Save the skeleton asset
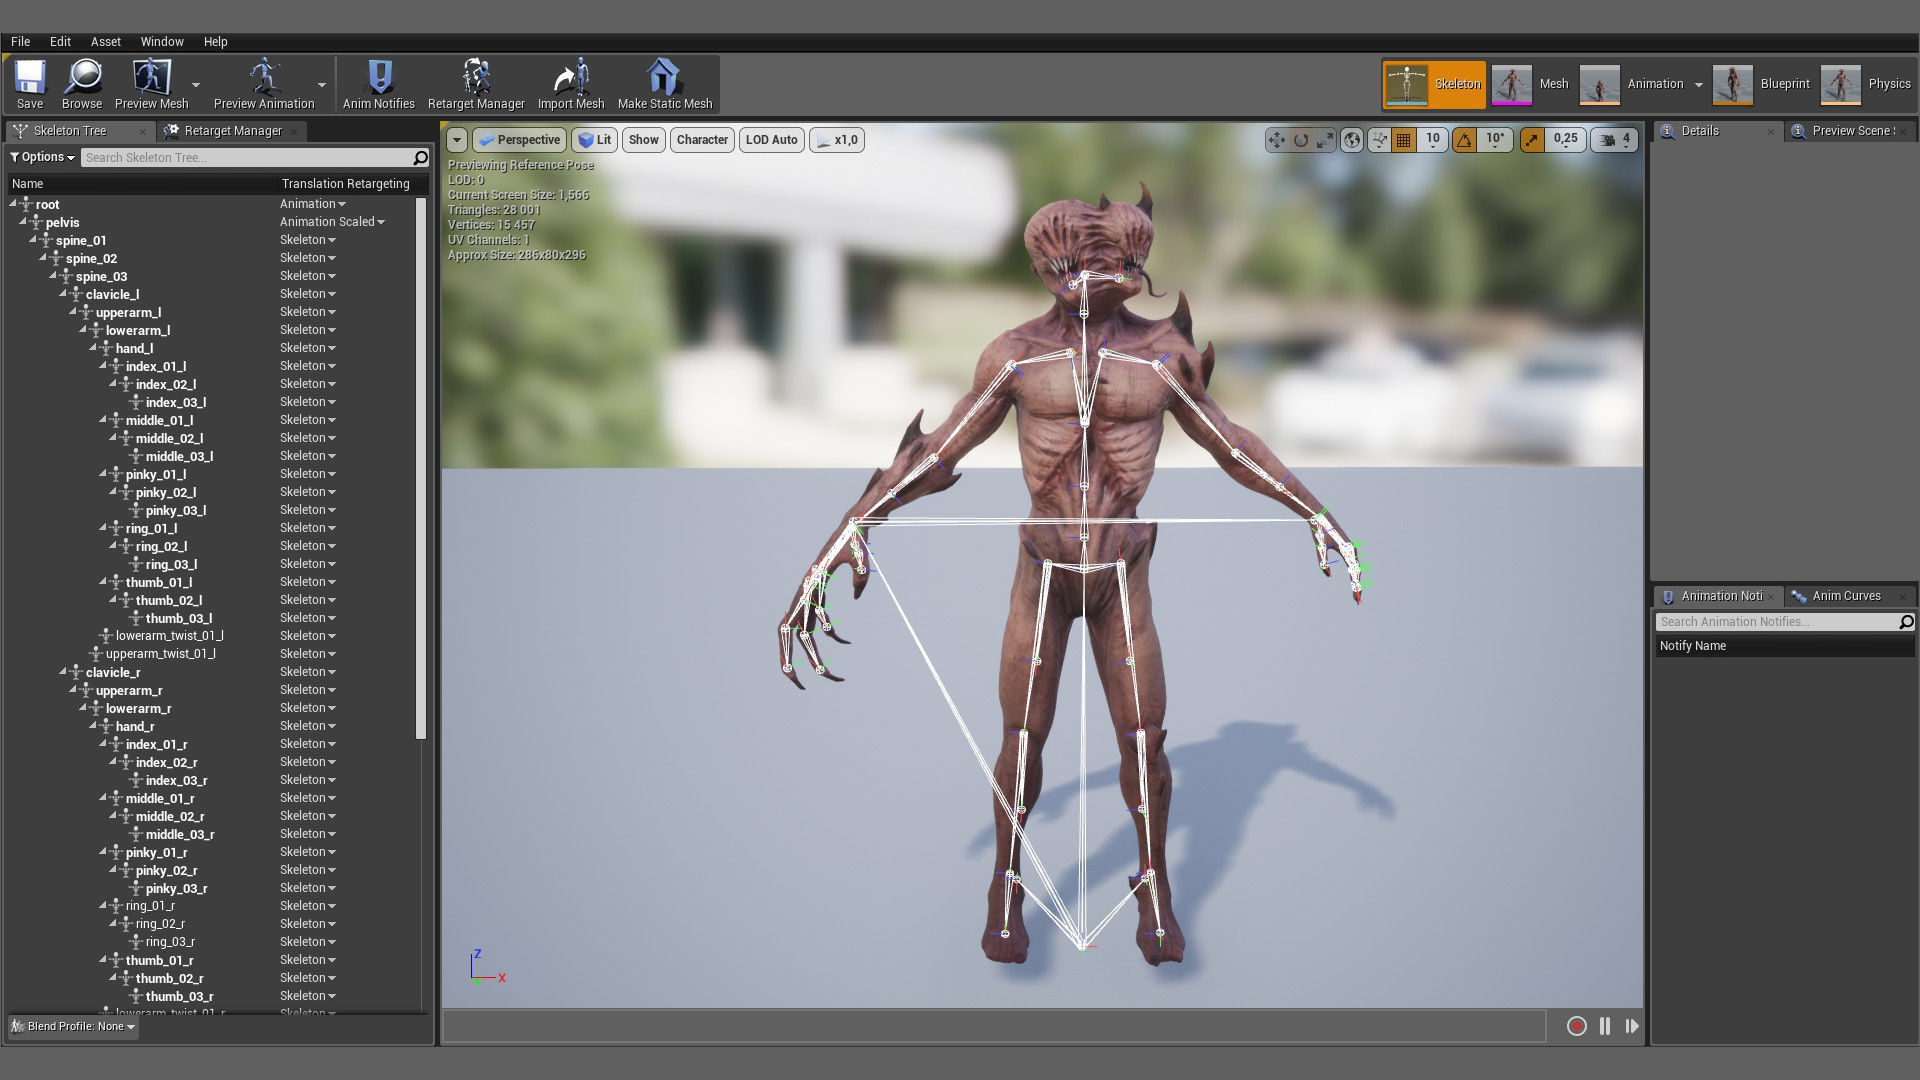The image size is (1920, 1080). (x=30, y=84)
